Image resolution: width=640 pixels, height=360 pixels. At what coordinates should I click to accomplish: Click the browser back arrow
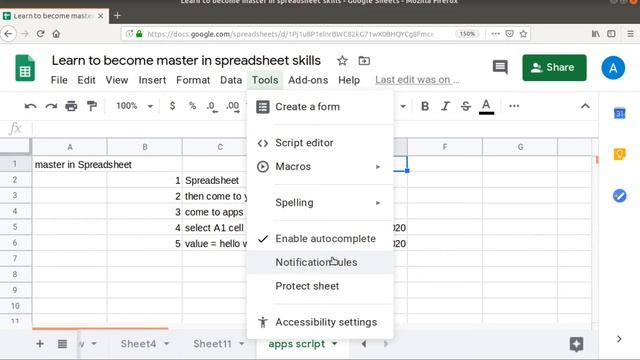[9, 34]
